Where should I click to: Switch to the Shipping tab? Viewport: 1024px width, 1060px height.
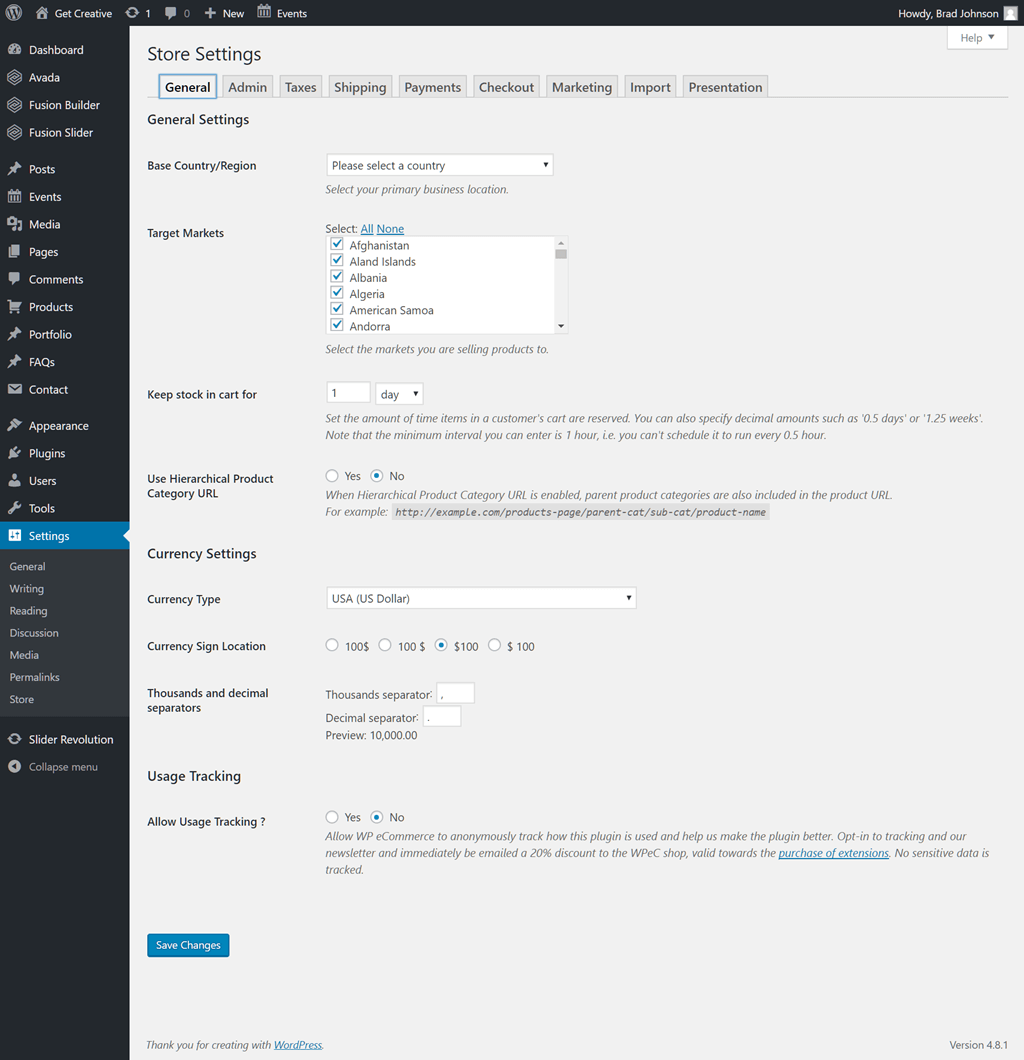pos(360,87)
